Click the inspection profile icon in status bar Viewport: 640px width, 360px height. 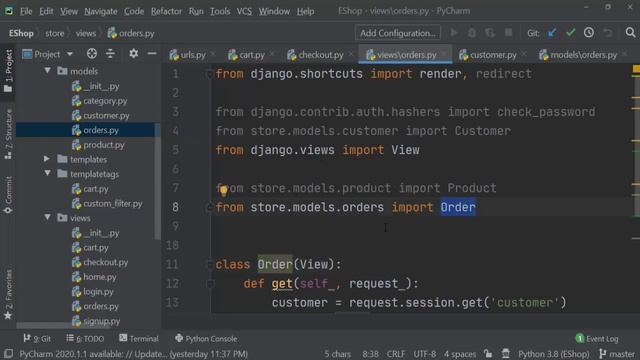[x=506, y=353]
